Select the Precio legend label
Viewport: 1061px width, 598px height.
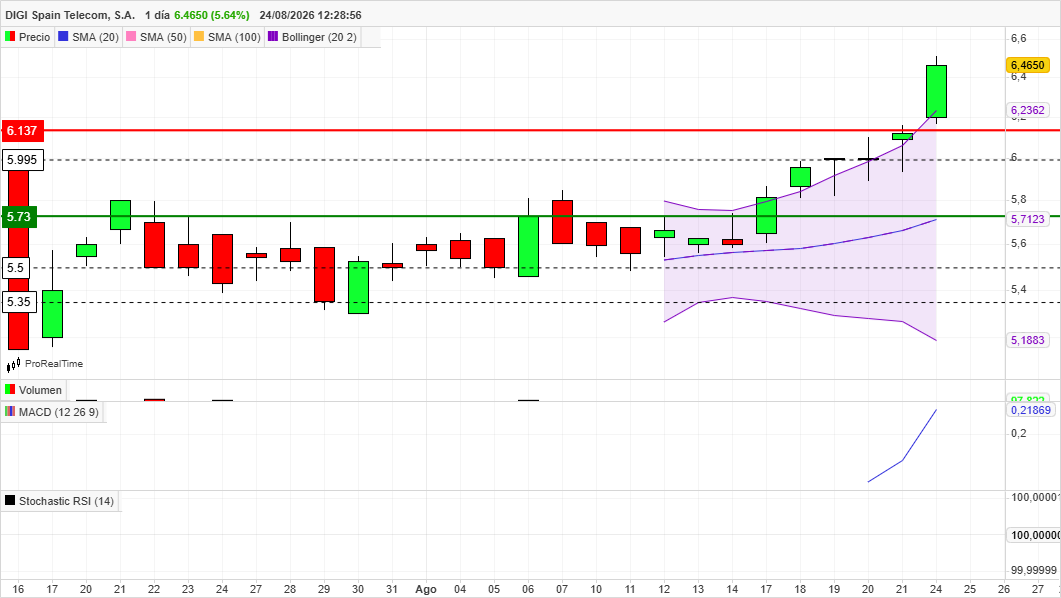pyautogui.click(x=35, y=37)
